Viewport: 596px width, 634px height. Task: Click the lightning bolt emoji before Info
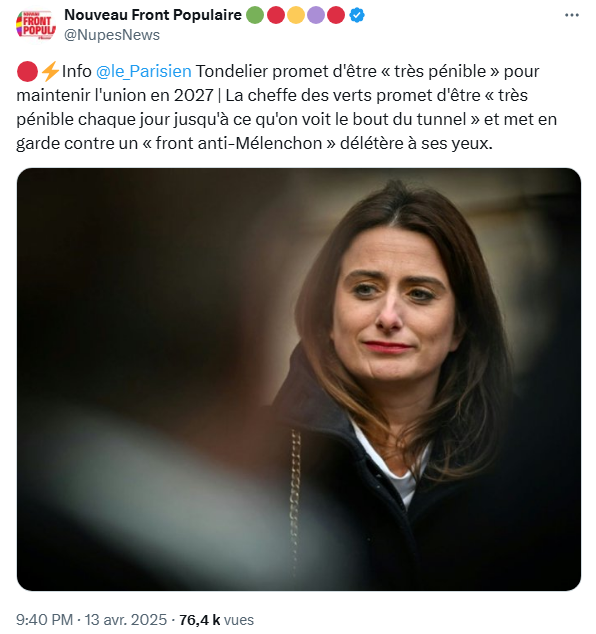coord(50,72)
